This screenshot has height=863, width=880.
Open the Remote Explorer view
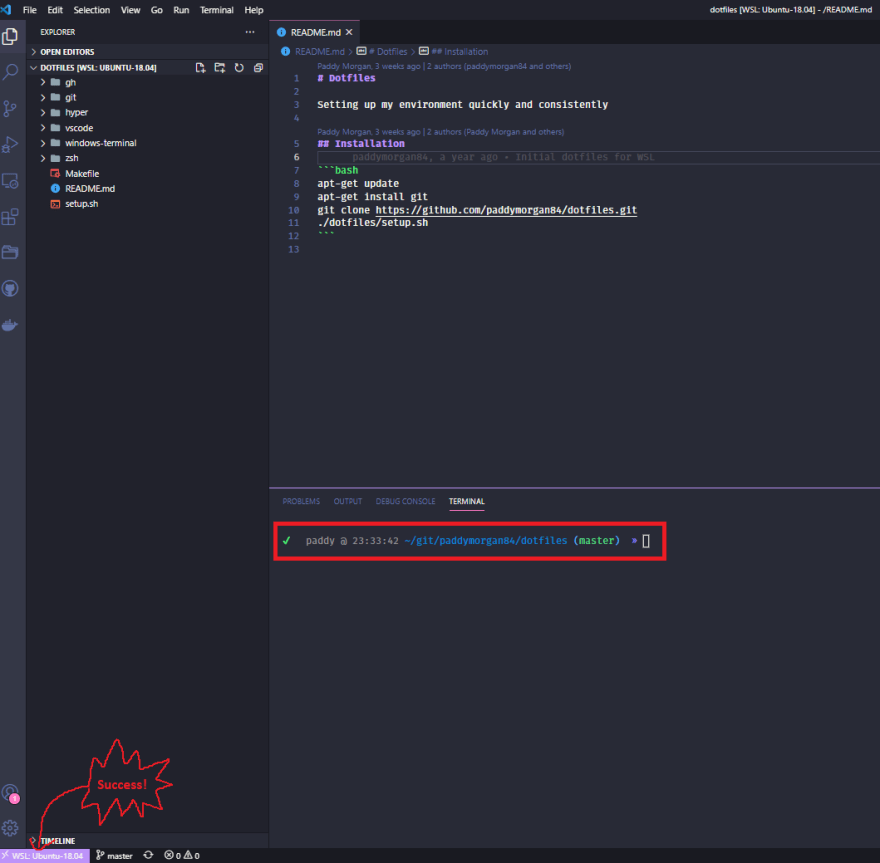pos(10,181)
